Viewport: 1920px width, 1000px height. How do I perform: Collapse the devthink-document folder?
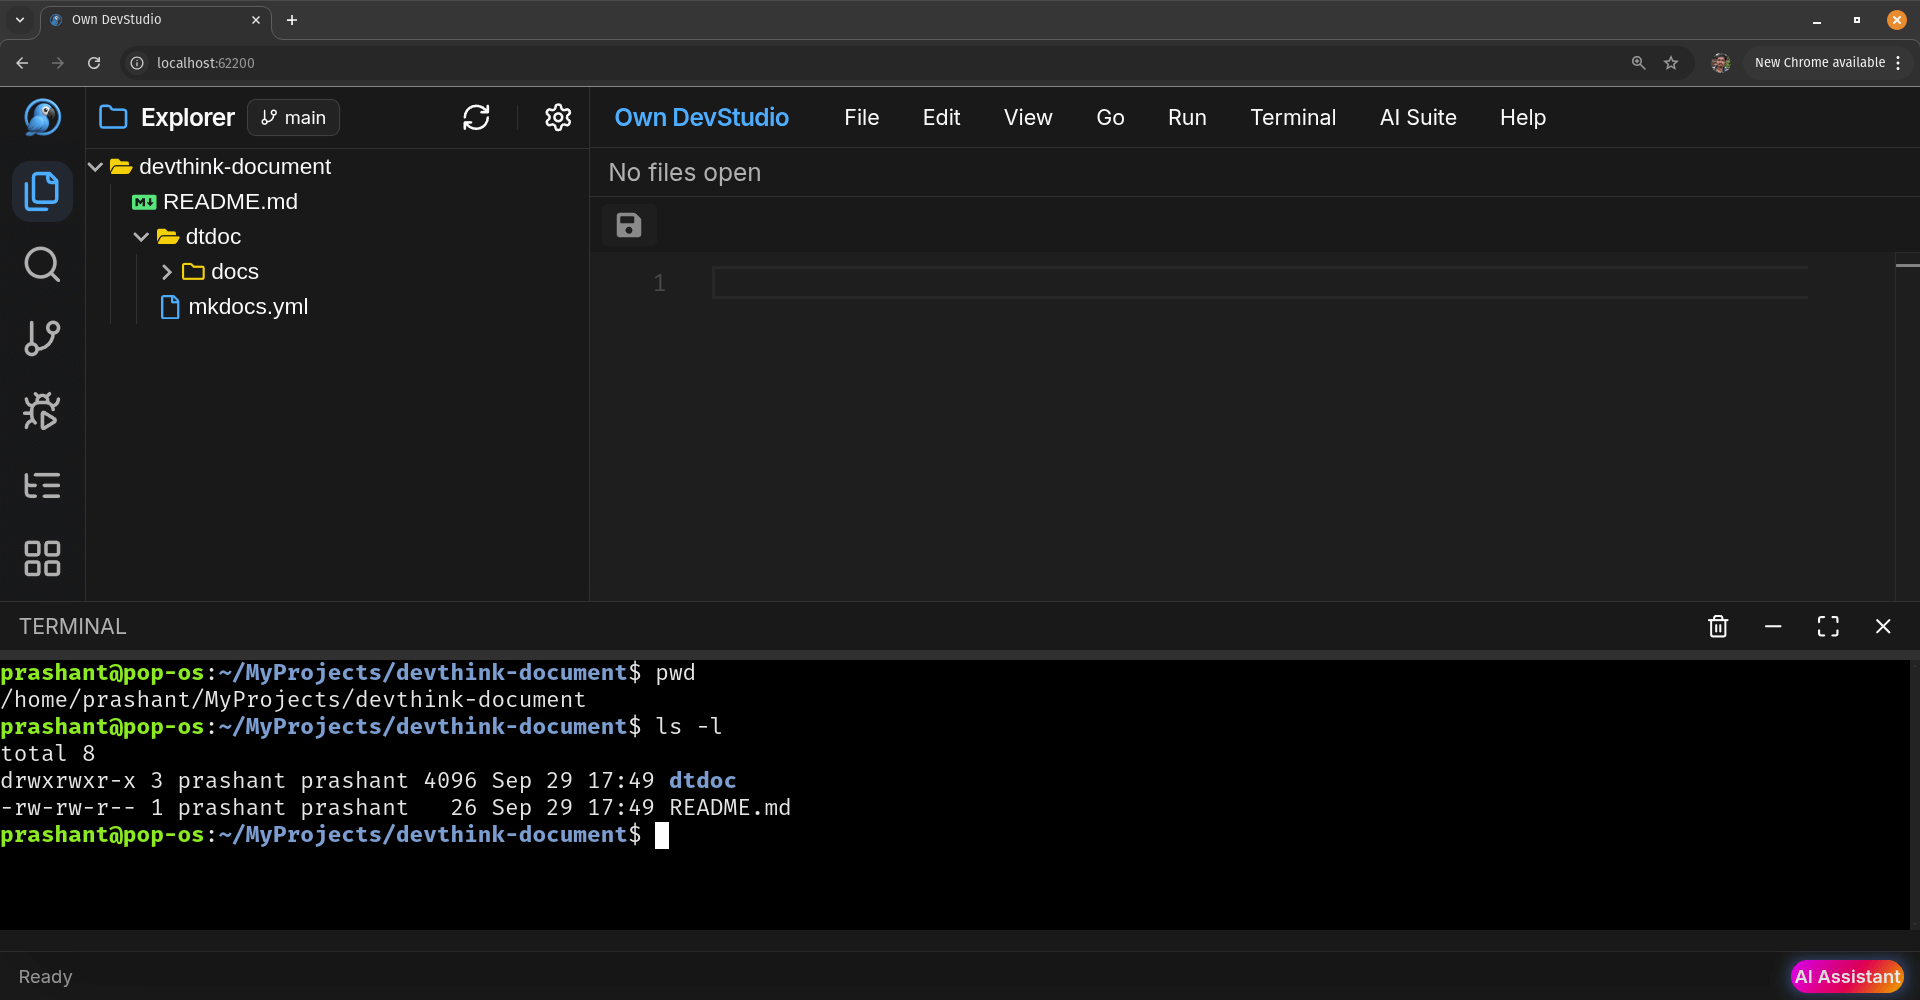coord(95,166)
